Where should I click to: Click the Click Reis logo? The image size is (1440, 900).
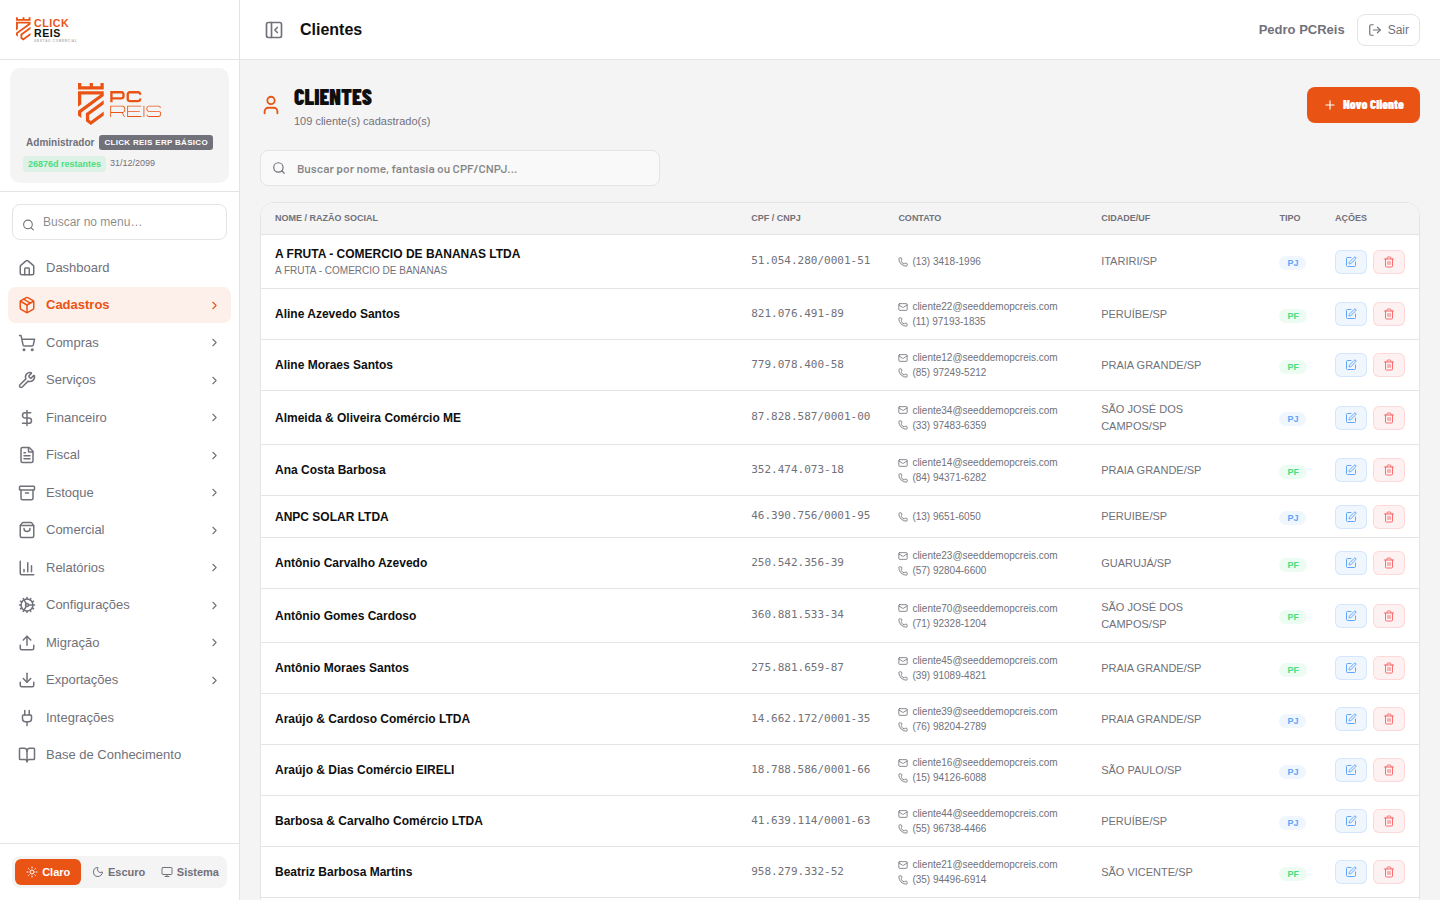[45, 29]
